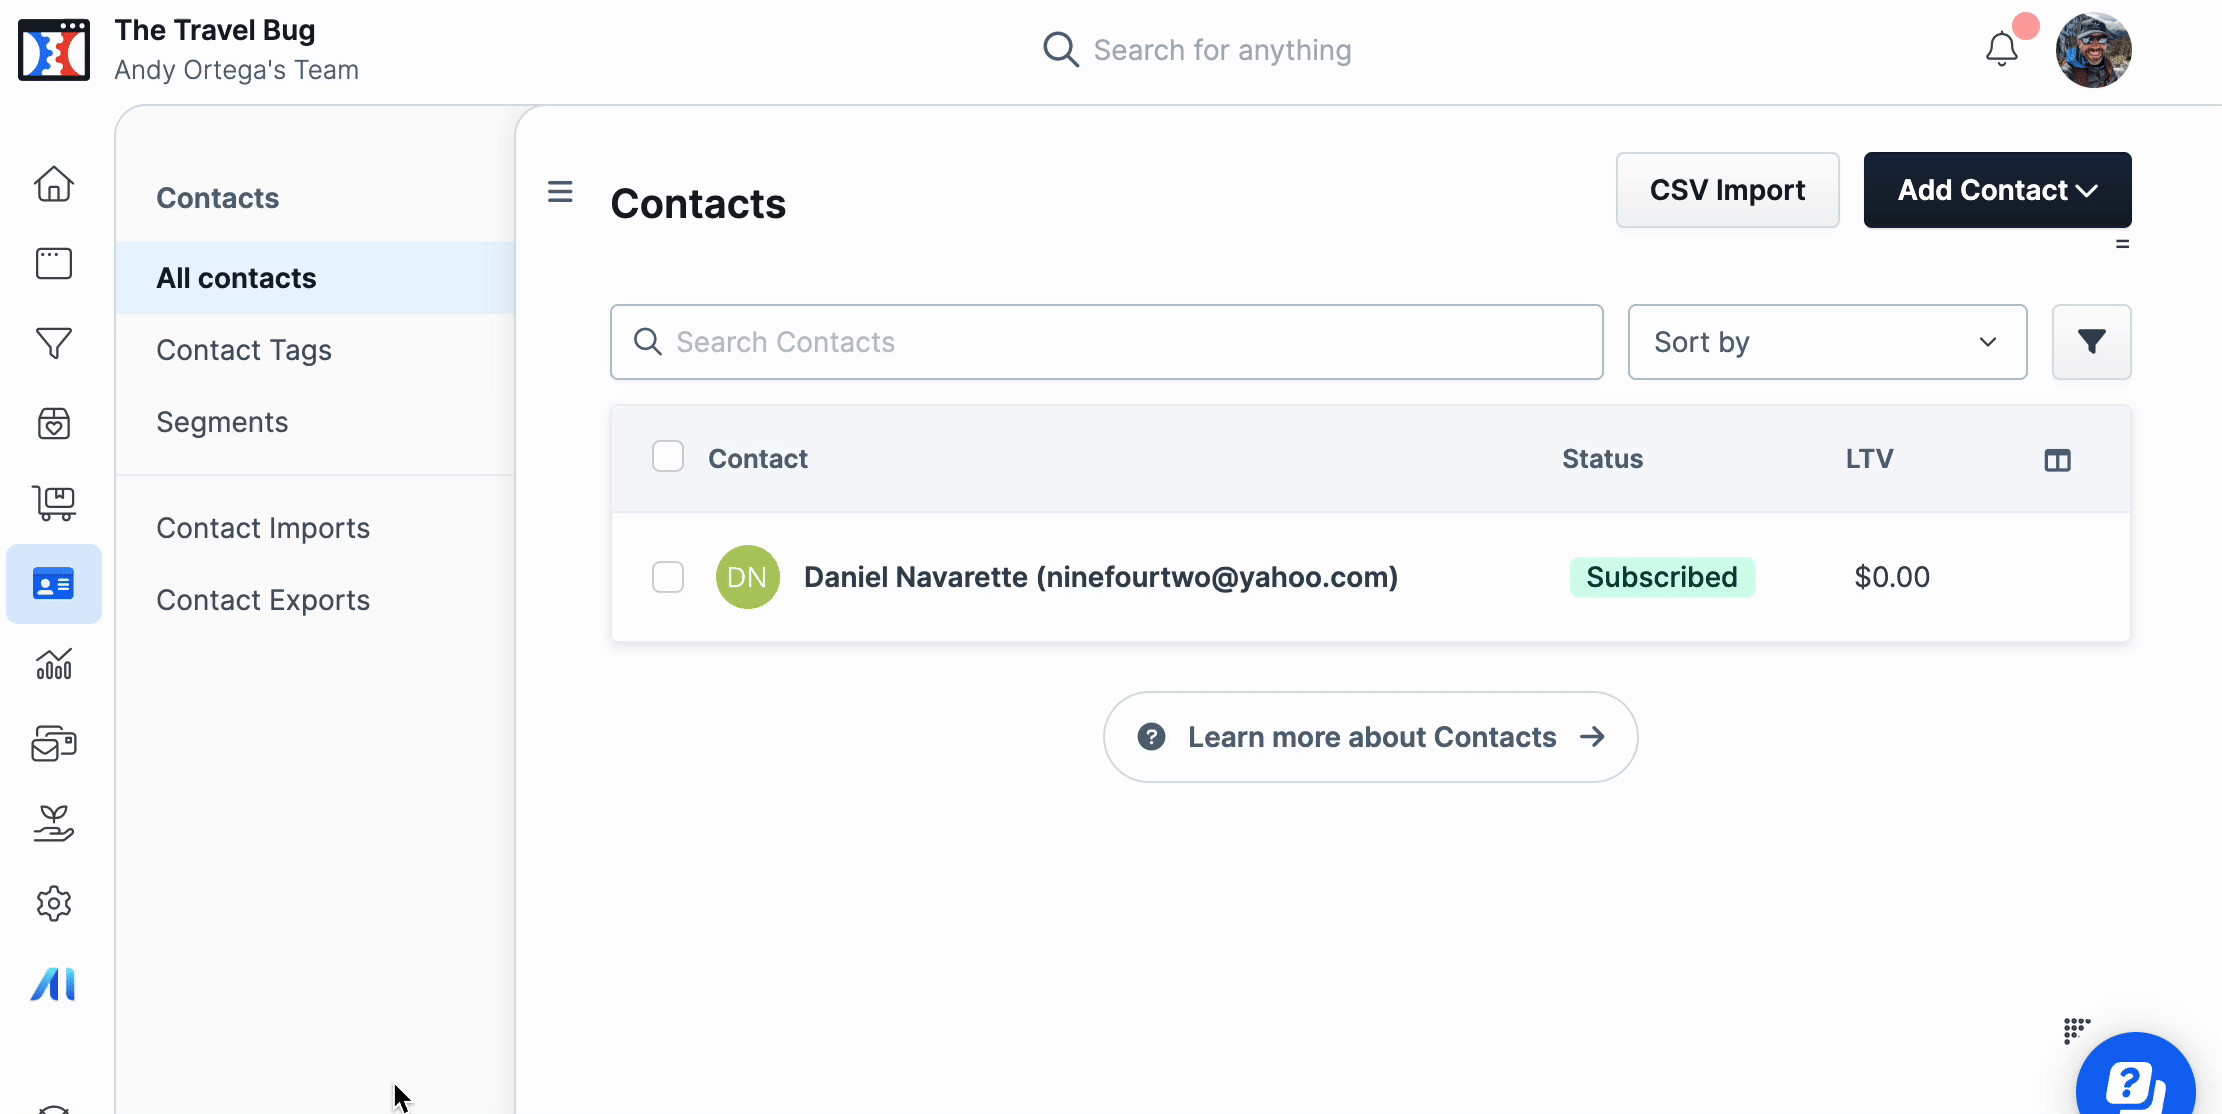
Task: Click the AI assistant sidebar icon
Action: click(54, 984)
